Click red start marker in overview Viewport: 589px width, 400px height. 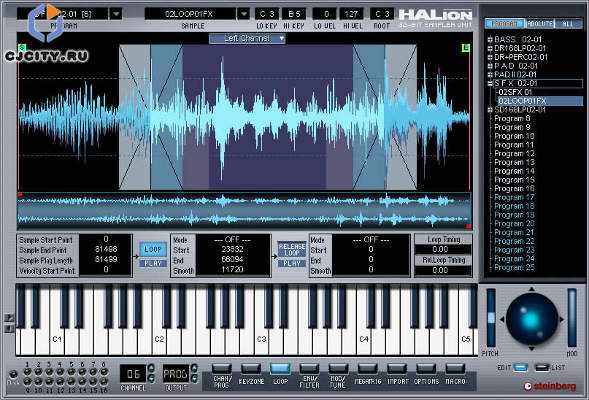point(20,195)
